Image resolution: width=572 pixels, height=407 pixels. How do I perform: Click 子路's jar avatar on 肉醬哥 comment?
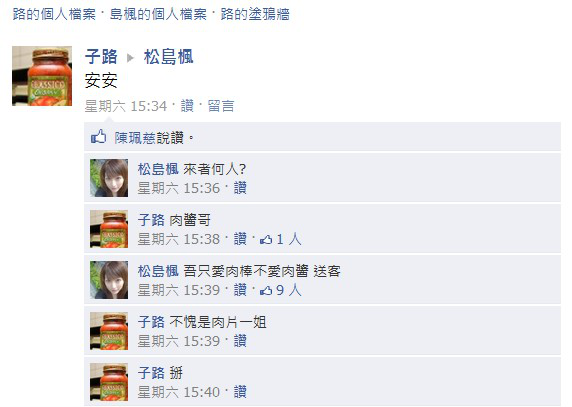pyautogui.click(x=109, y=229)
